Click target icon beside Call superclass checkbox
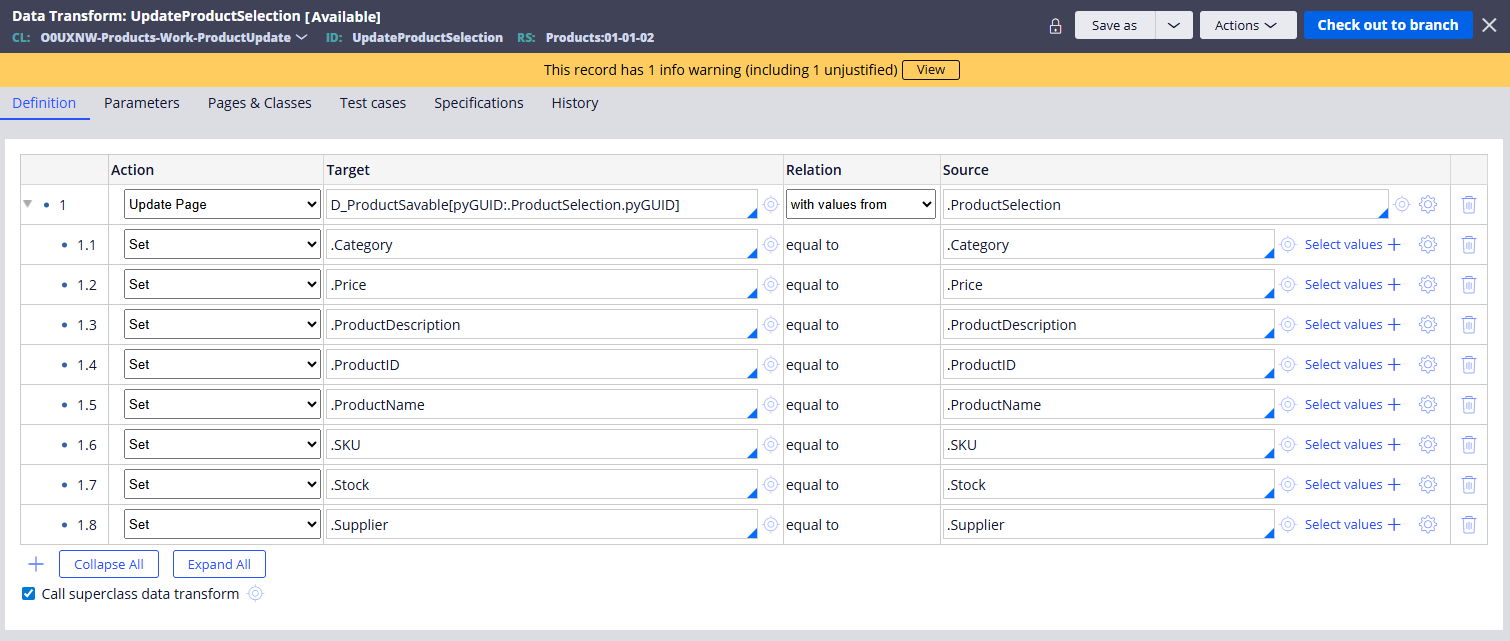 [255, 594]
